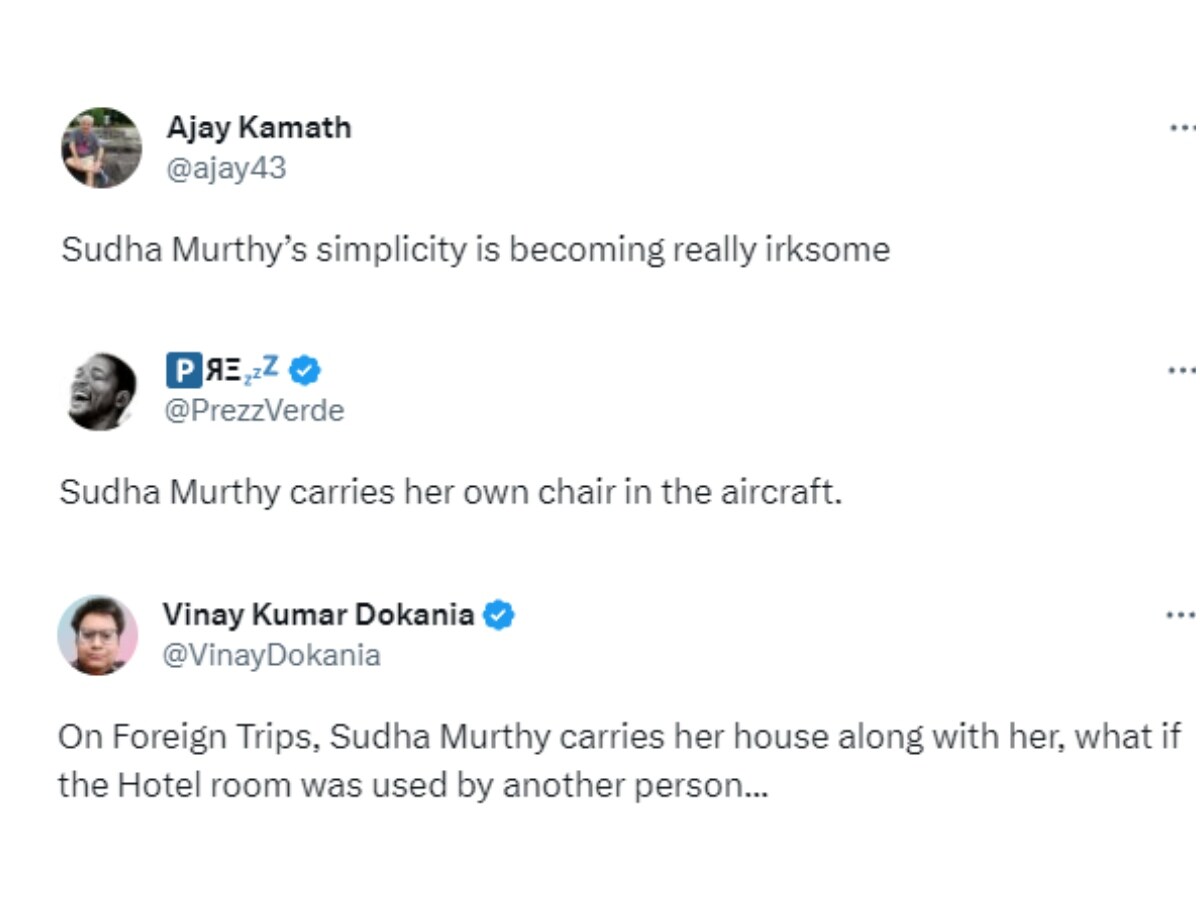Open more options on PrezzVerde's tweet
The image size is (1200, 900).
[1182, 371]
